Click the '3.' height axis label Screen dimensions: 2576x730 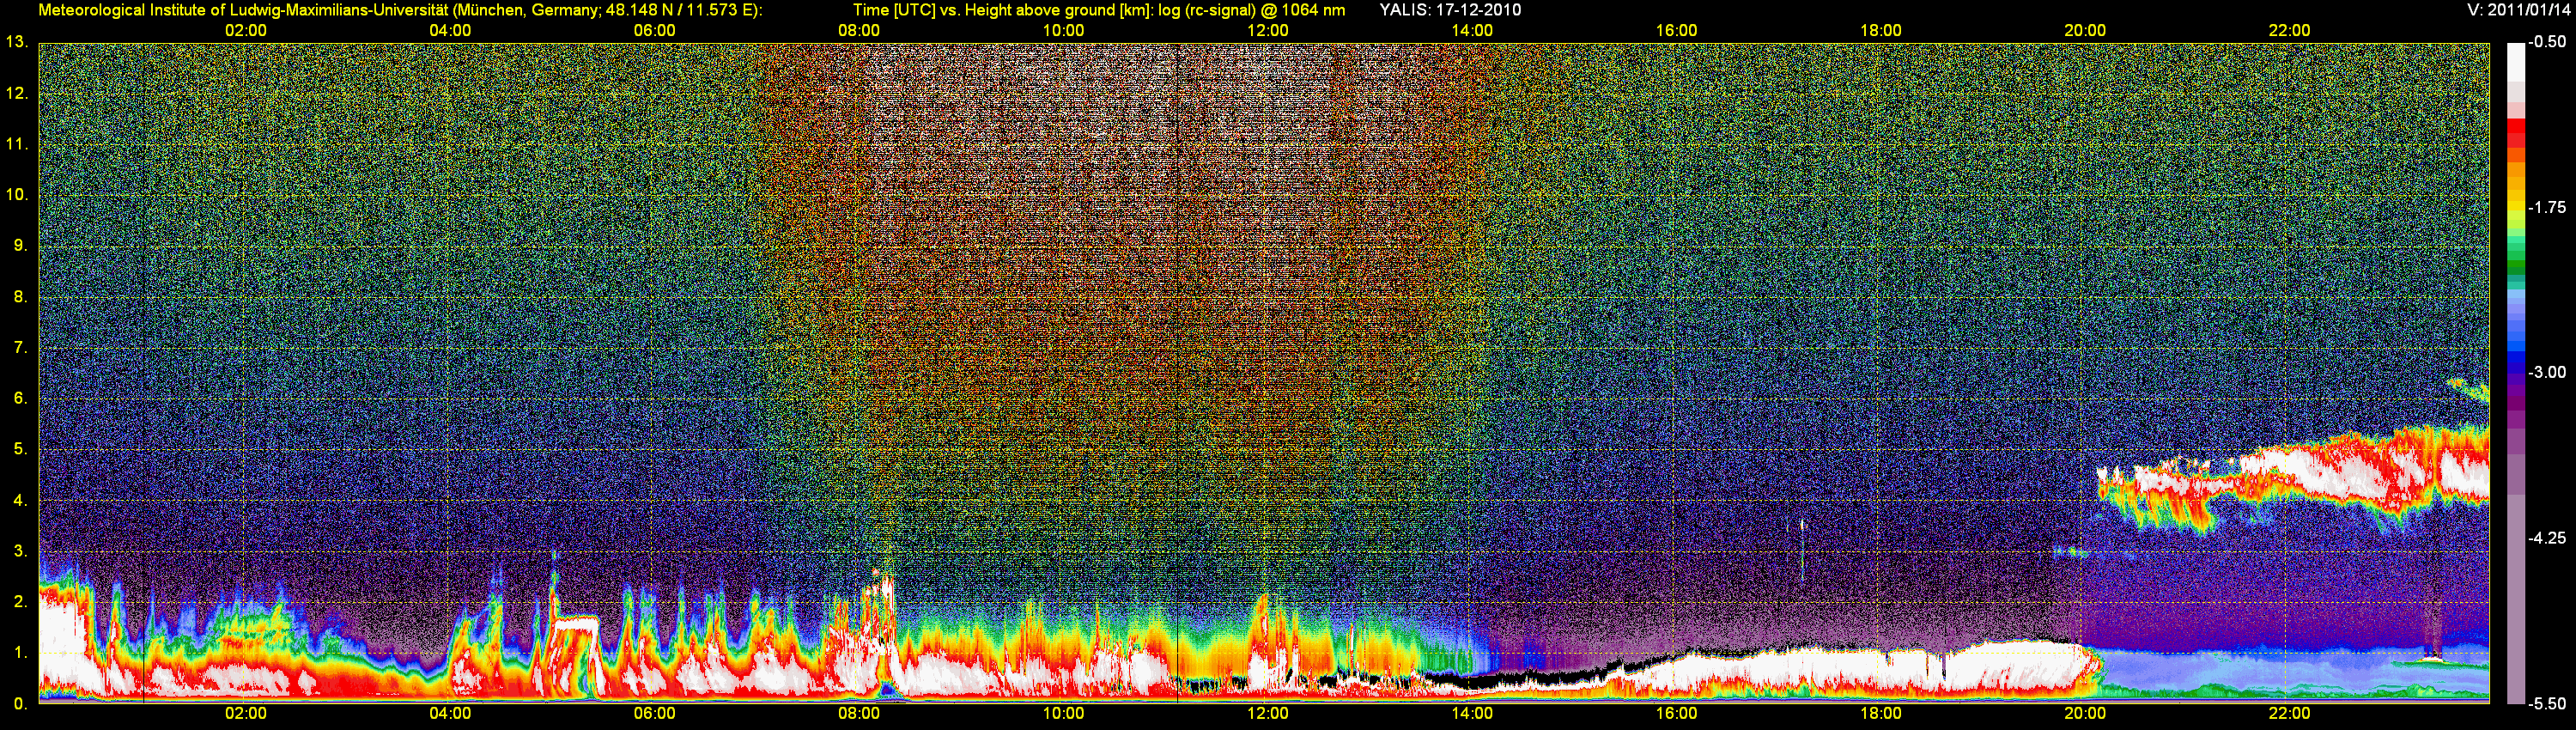pos(21,551)
